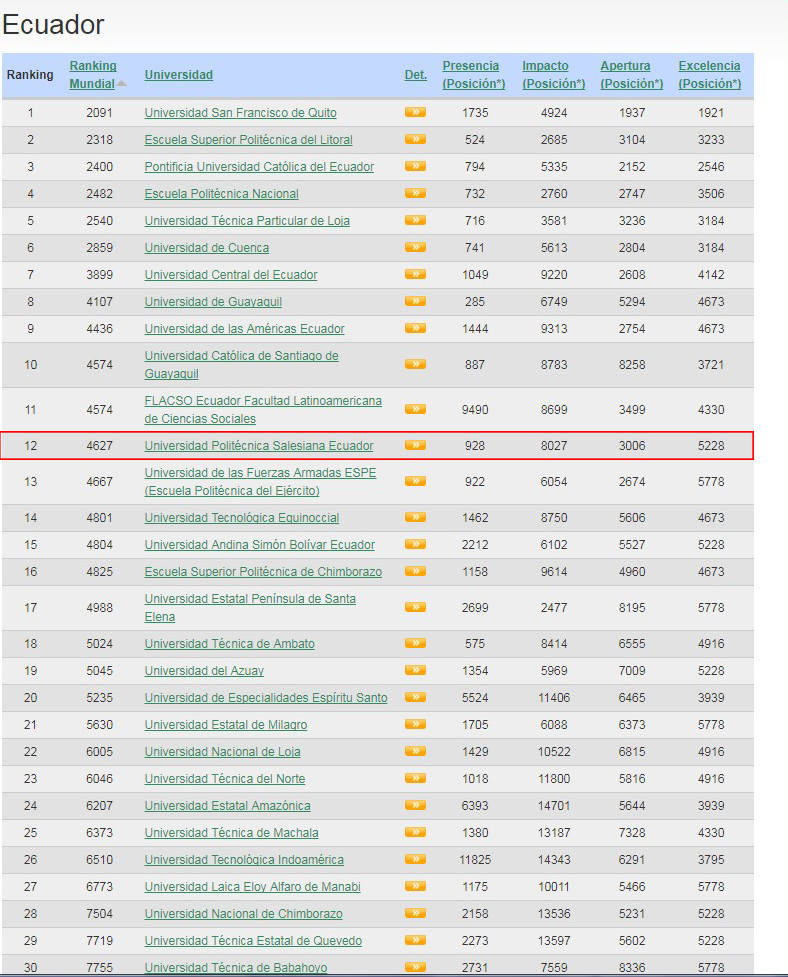Open Universidad de Cuenca link
Viewport: 788px width, 977px height.
click(x=207, y=247)
